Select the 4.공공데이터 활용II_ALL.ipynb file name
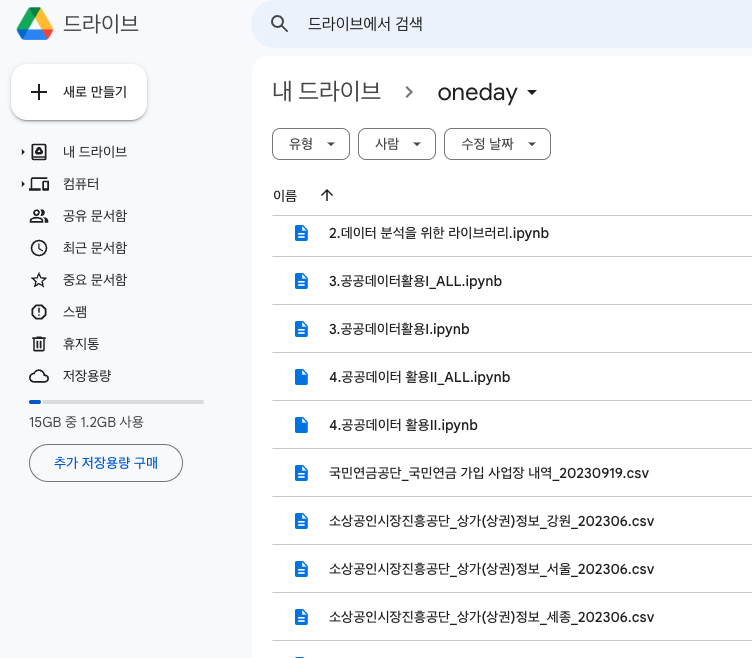This screenshot has width=752, height=658. coord(420,377)
